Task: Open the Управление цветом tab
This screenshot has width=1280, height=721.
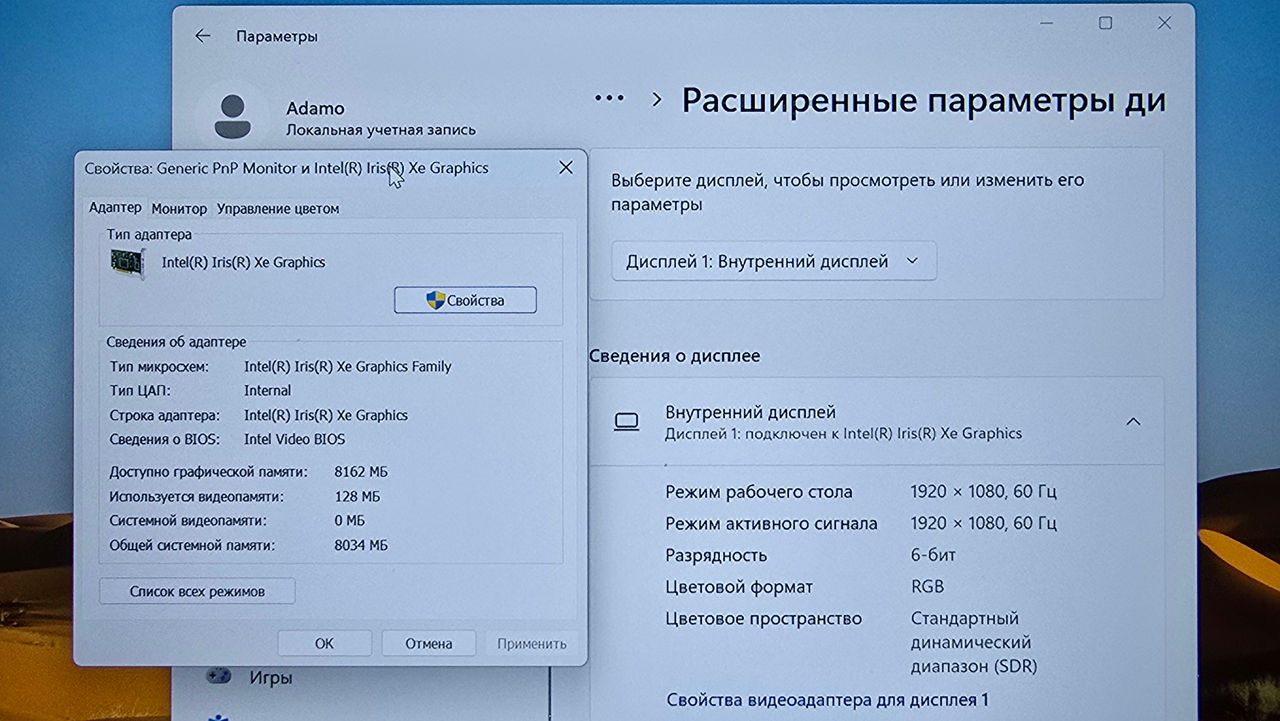Action: [x=278, y=209]
